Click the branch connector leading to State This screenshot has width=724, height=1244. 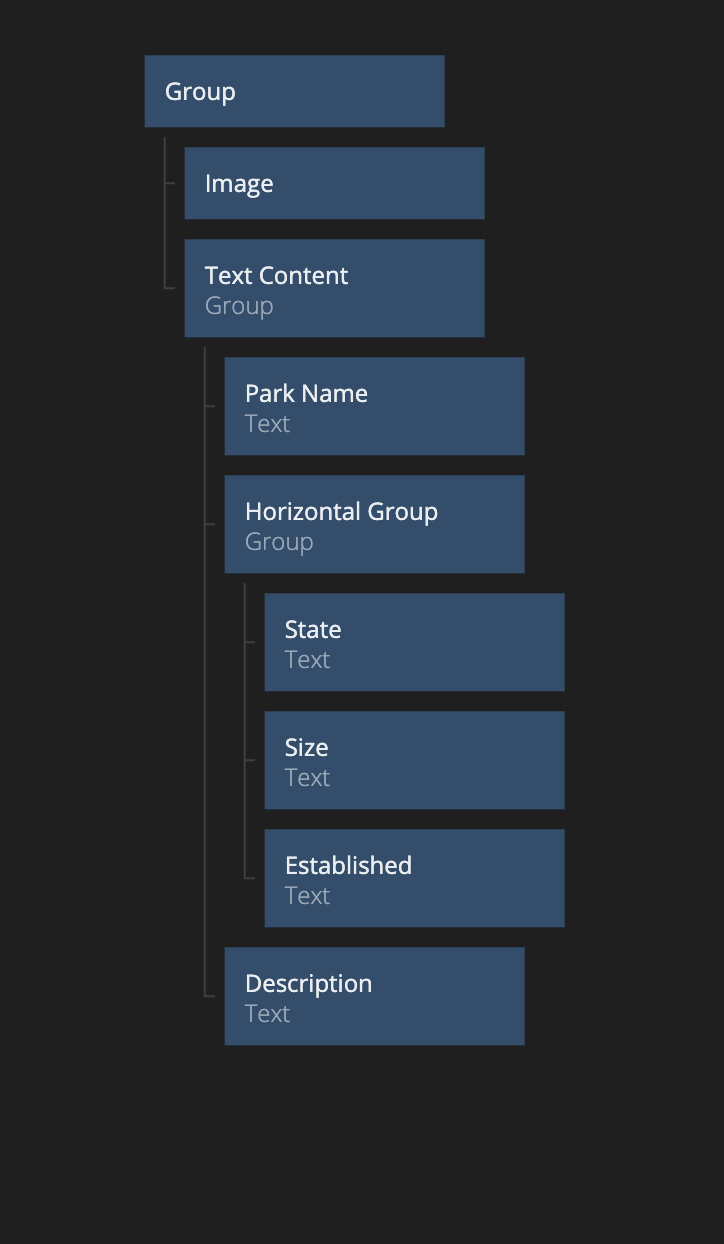(250, 642)
